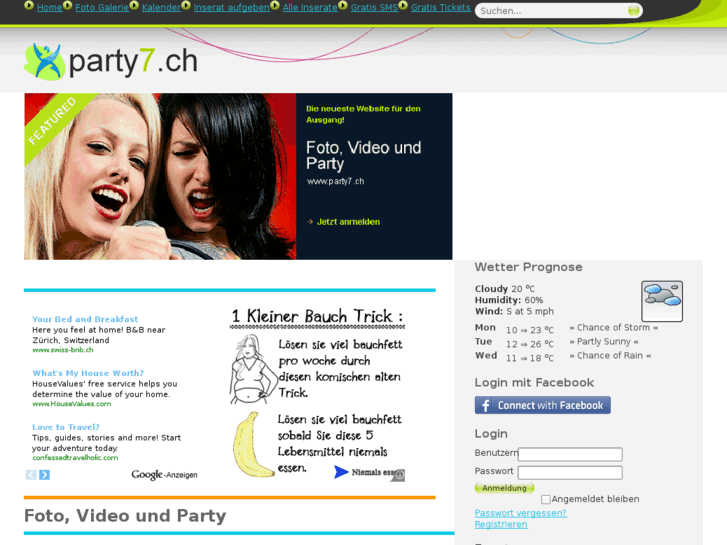The width and height of the screenshot is (727, 545).
Task: Follow the Jetzt anmelden link
Action: tap(348, 222)
